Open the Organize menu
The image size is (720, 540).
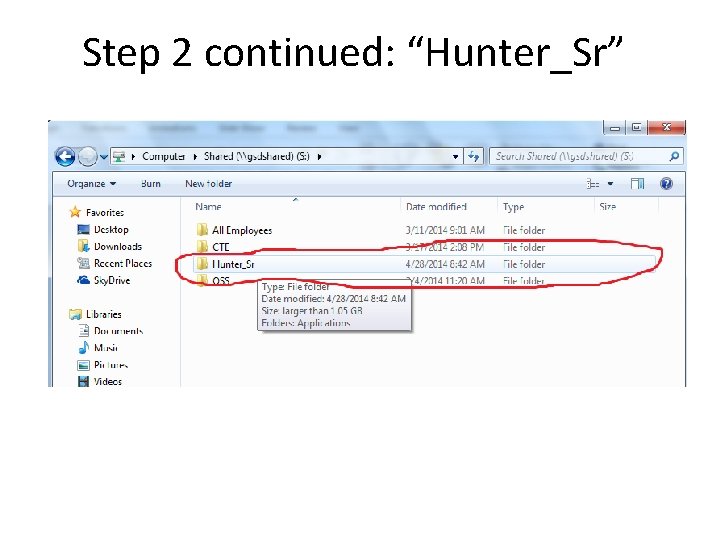91,184
